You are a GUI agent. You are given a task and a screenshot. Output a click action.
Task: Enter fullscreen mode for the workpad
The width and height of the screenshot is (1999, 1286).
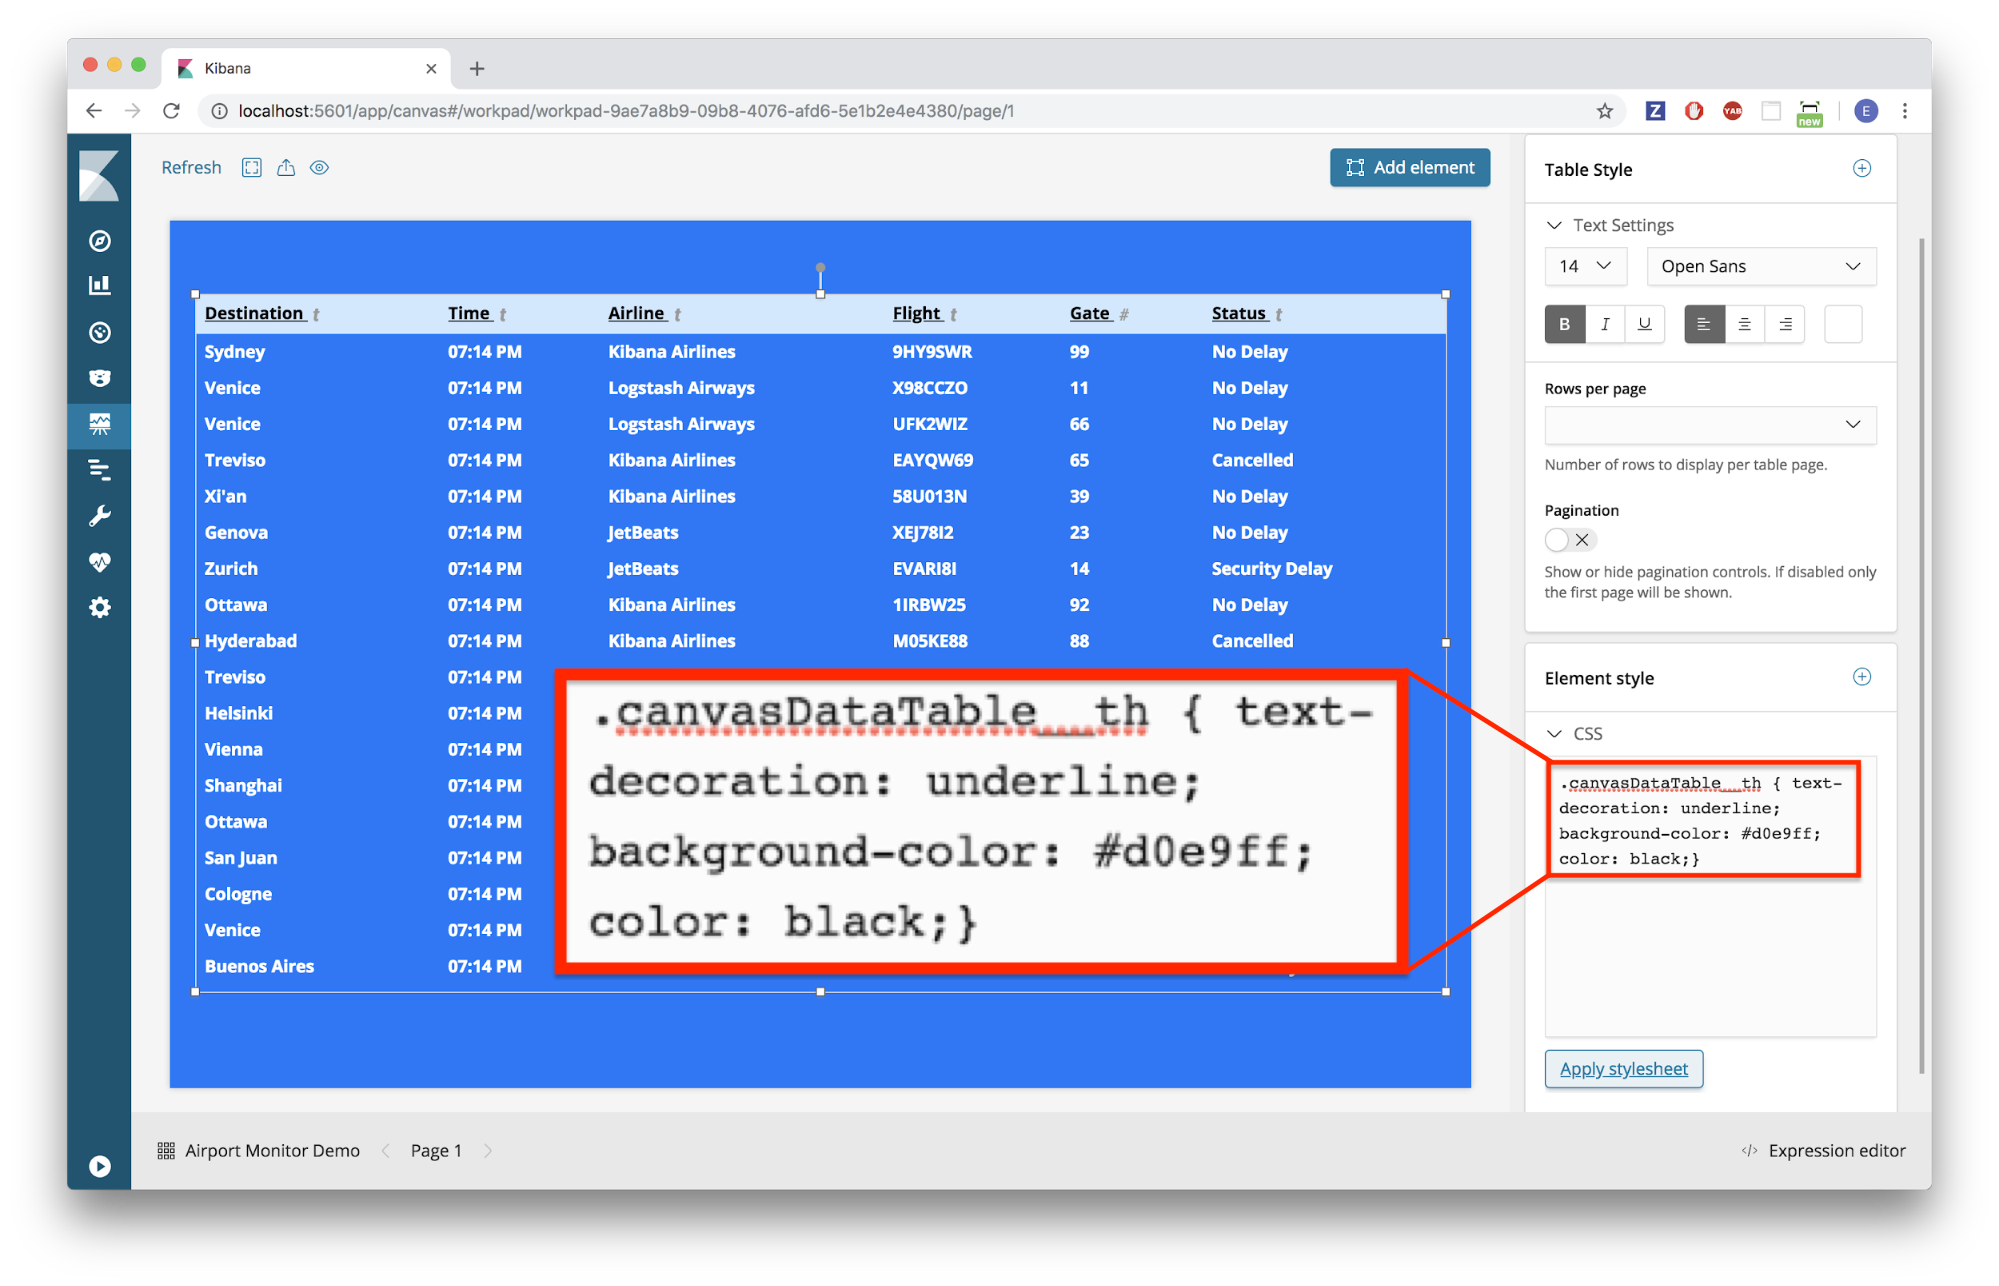pos(252,168)
